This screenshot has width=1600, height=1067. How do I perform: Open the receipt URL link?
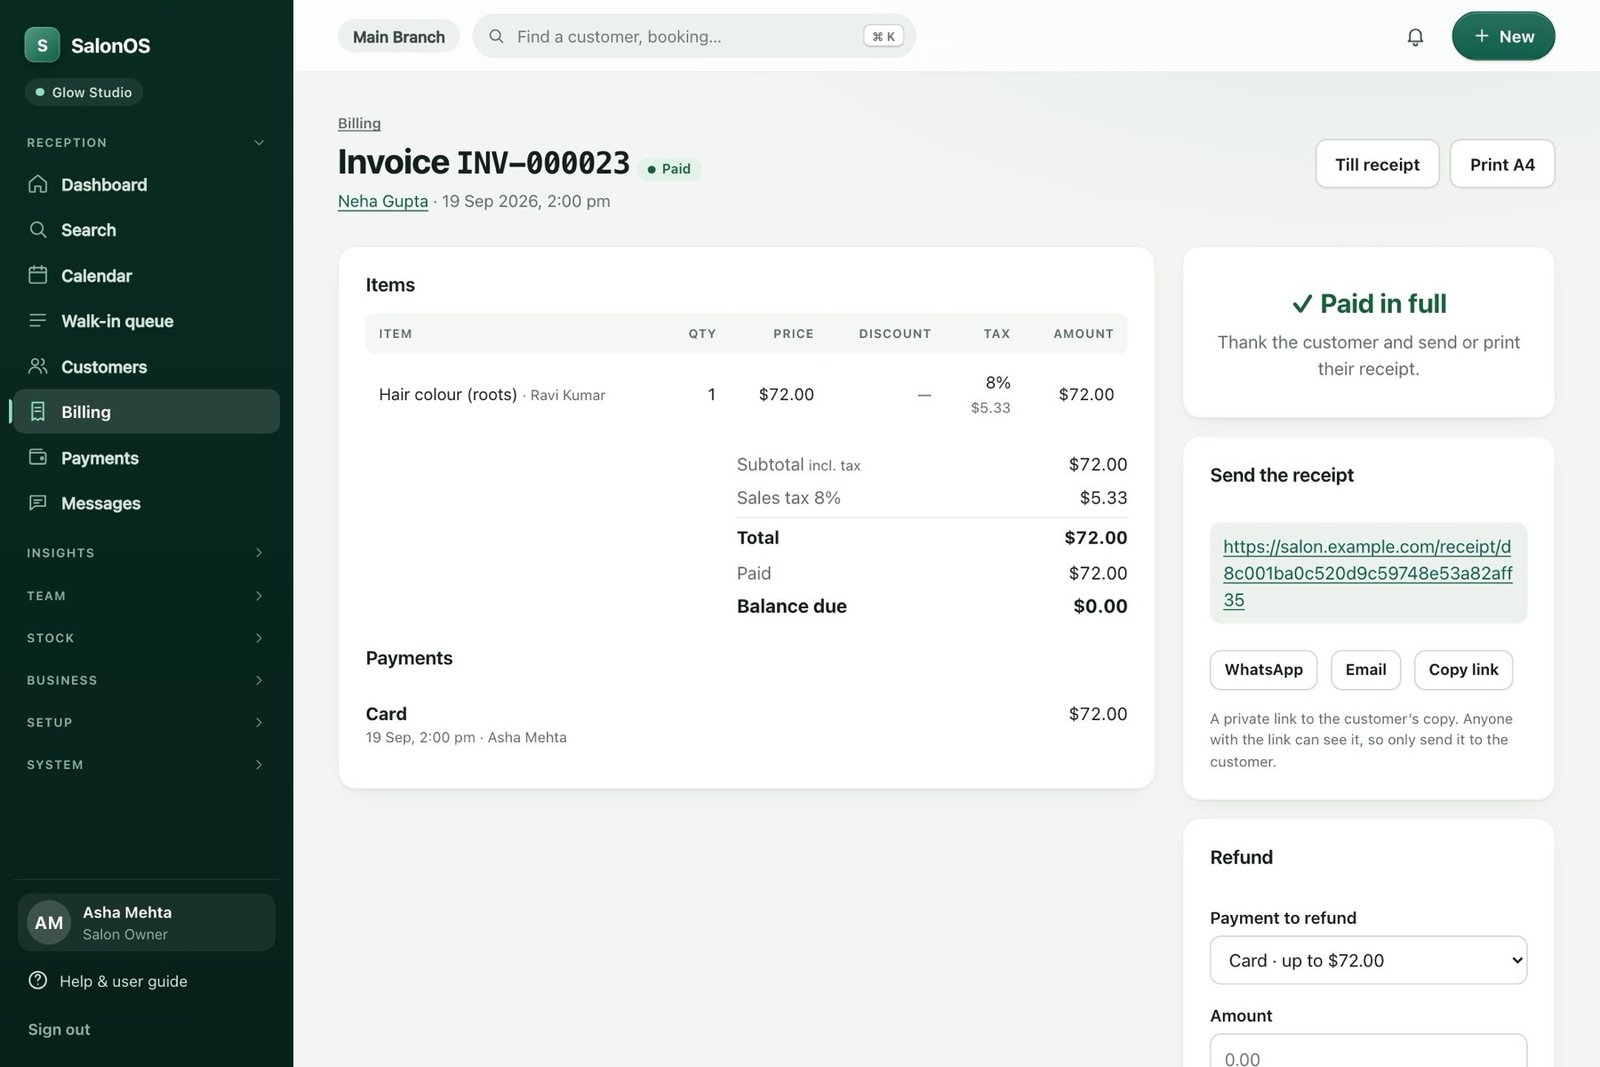pyautogui.click(x=1368, y=573)
